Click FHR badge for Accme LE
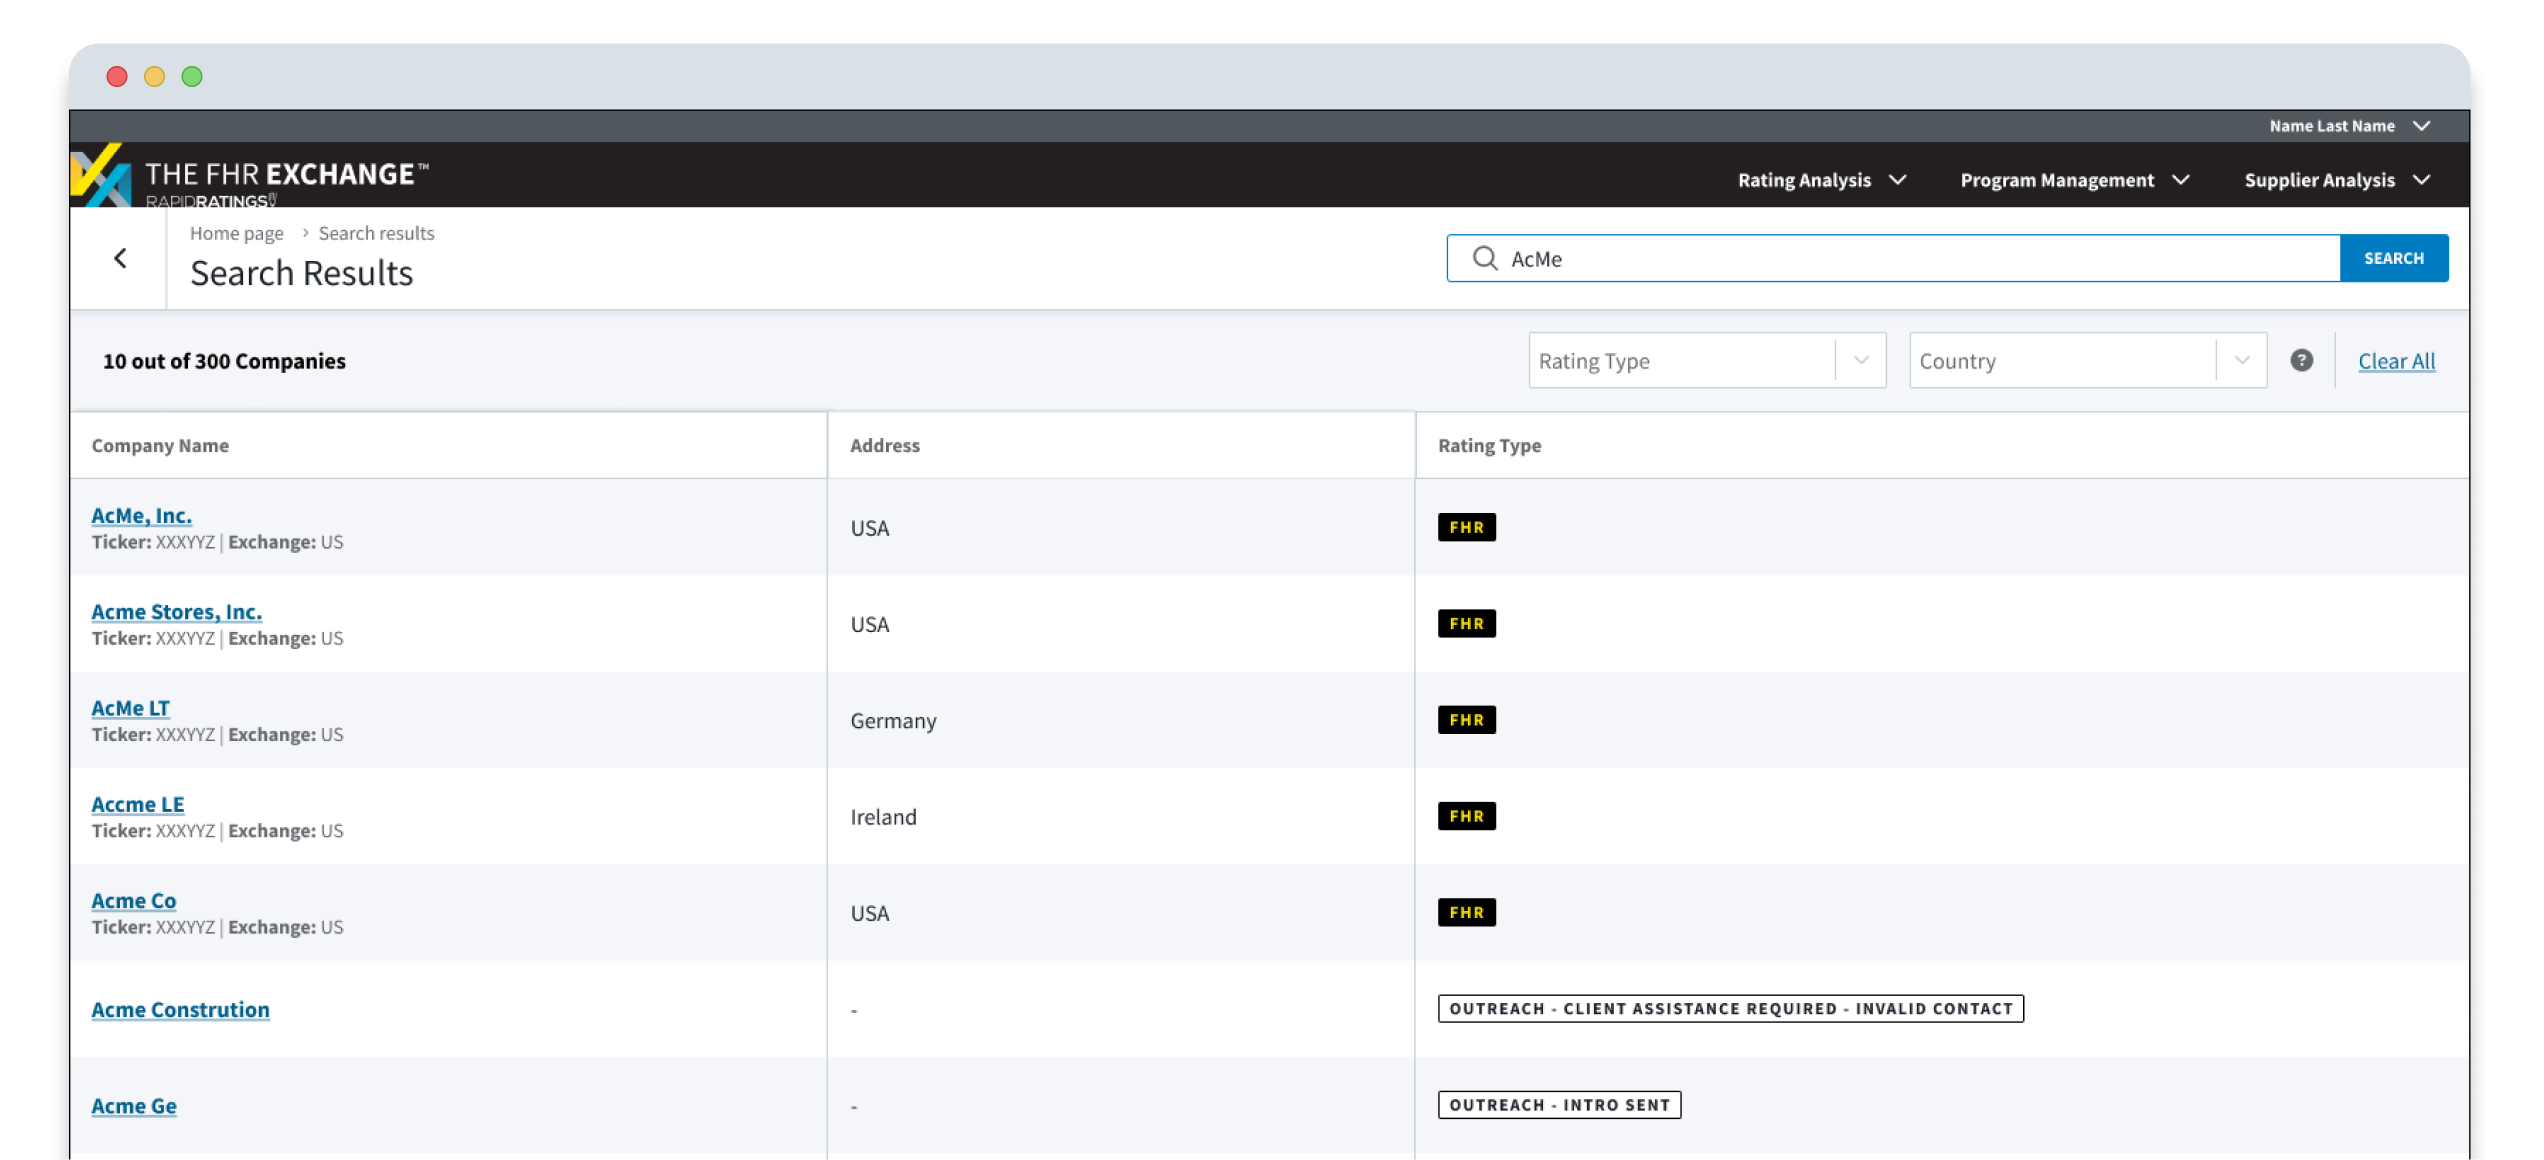The width and height of the screenshot is (2544, 1160). pyautogui.click(x=1466, y=816)
